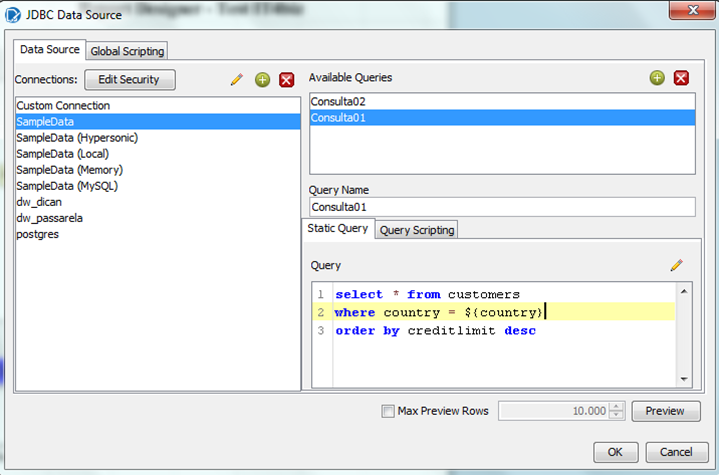Click the Preview button

pyautogui.click(x=665, y=411)
